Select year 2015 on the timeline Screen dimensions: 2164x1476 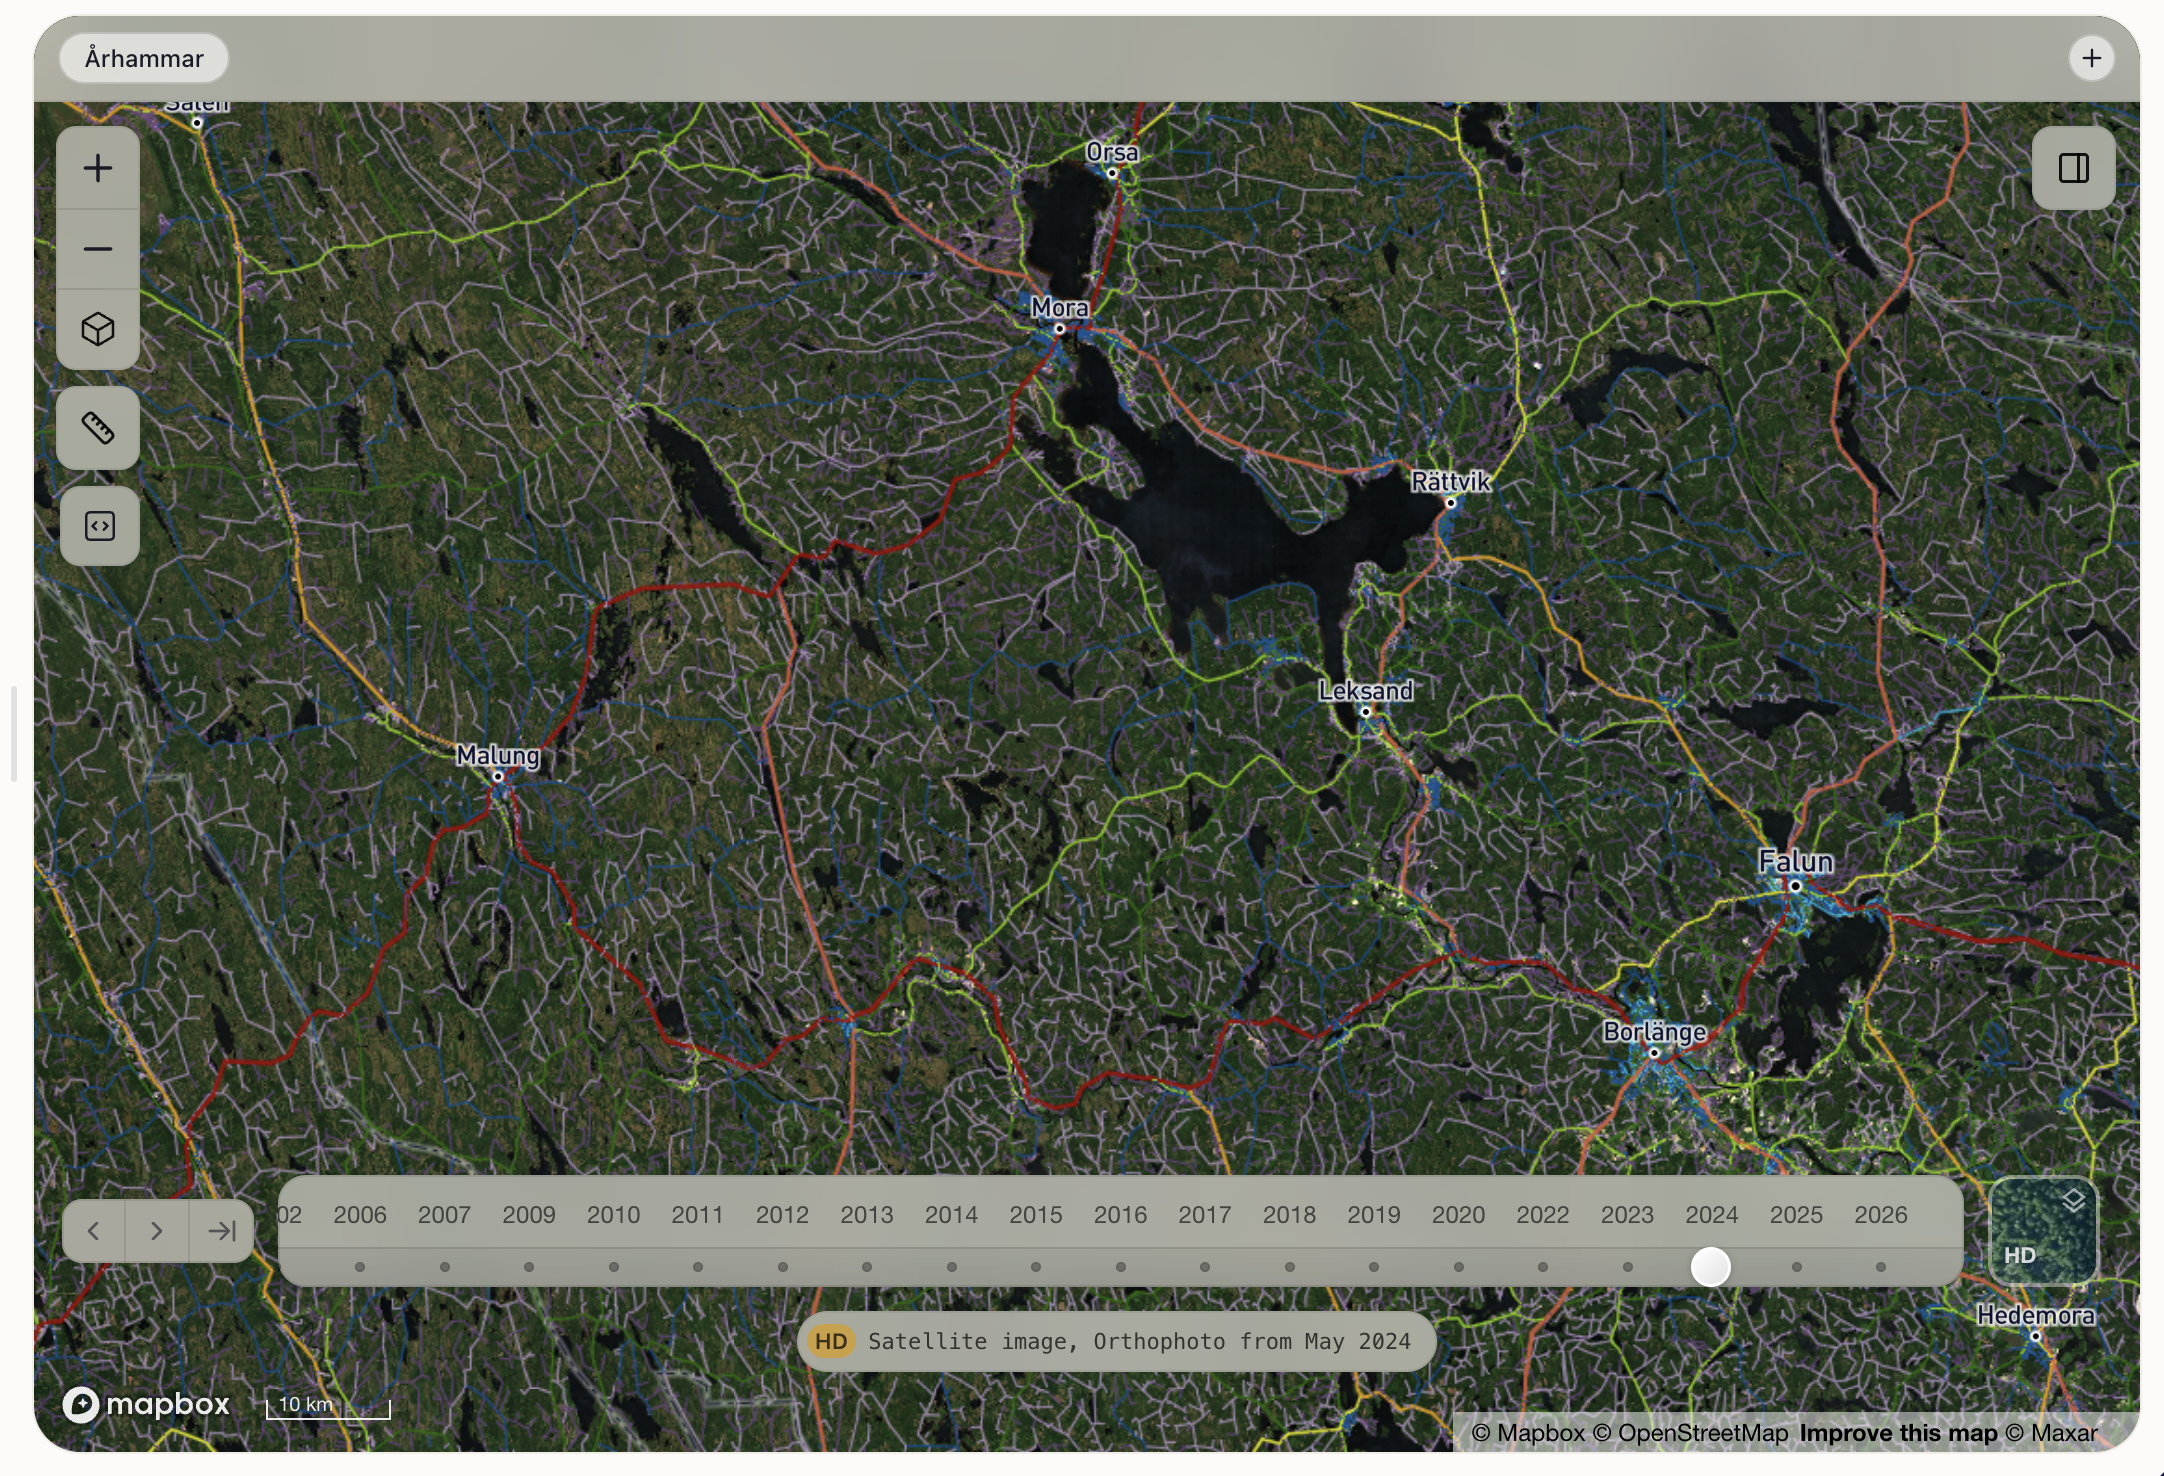(x=1035, y=1215)
